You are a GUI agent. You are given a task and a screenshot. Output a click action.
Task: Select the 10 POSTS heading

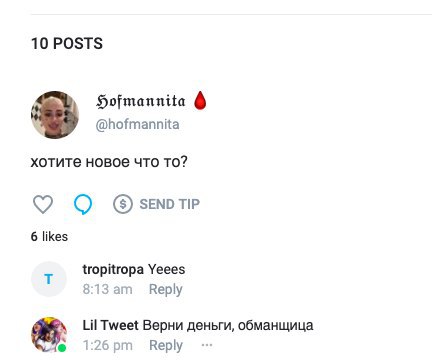click(x=67, y=44)
